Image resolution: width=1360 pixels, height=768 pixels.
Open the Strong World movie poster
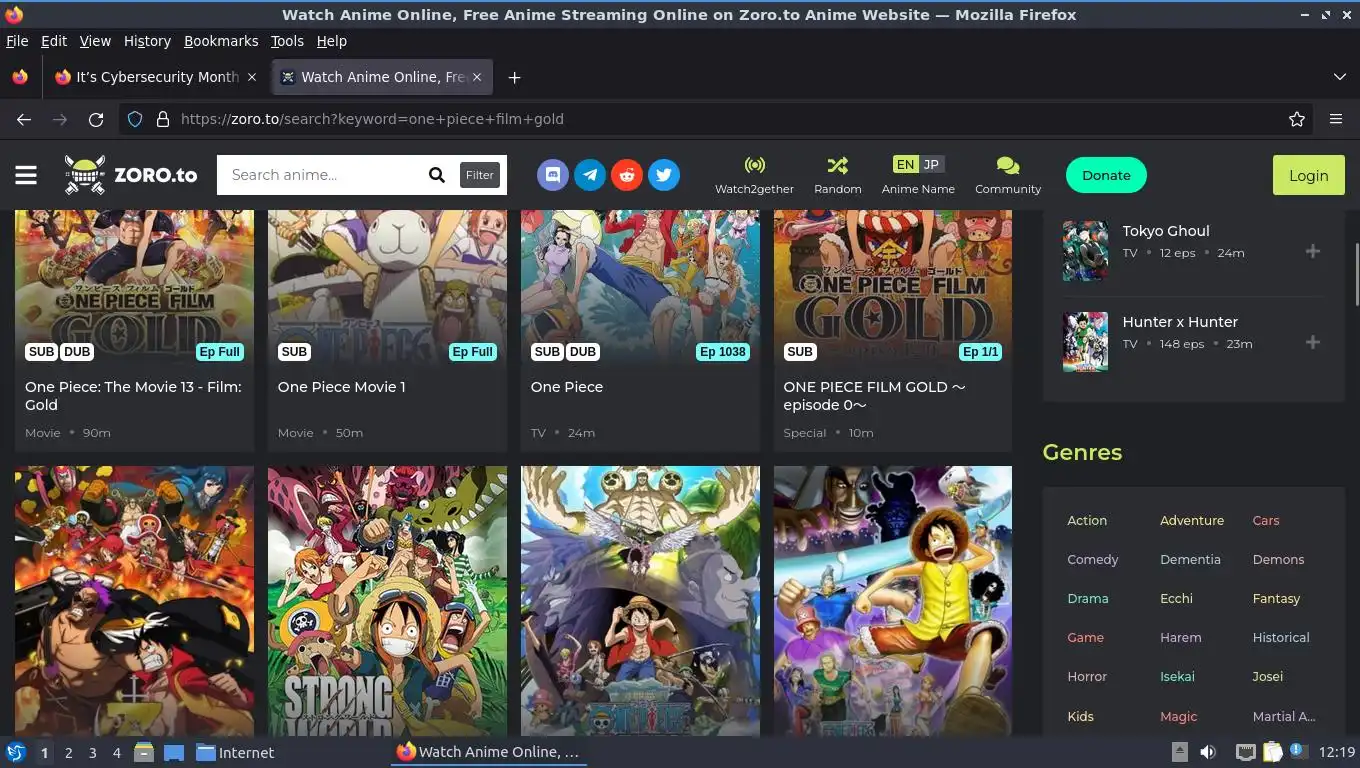pyautogui.click(x=387, y=601)
